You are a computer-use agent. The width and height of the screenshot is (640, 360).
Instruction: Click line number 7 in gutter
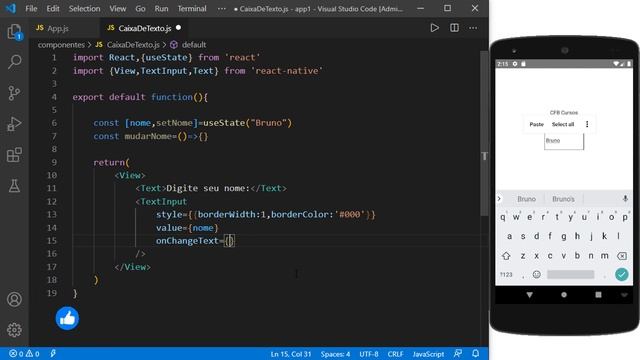tap(54, 136)
